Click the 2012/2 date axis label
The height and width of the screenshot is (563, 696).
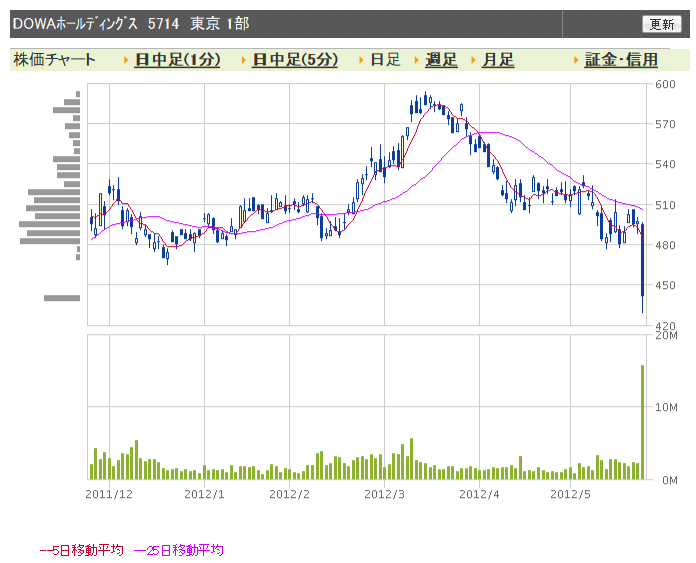pyautogui.click(x=289, y=494)
